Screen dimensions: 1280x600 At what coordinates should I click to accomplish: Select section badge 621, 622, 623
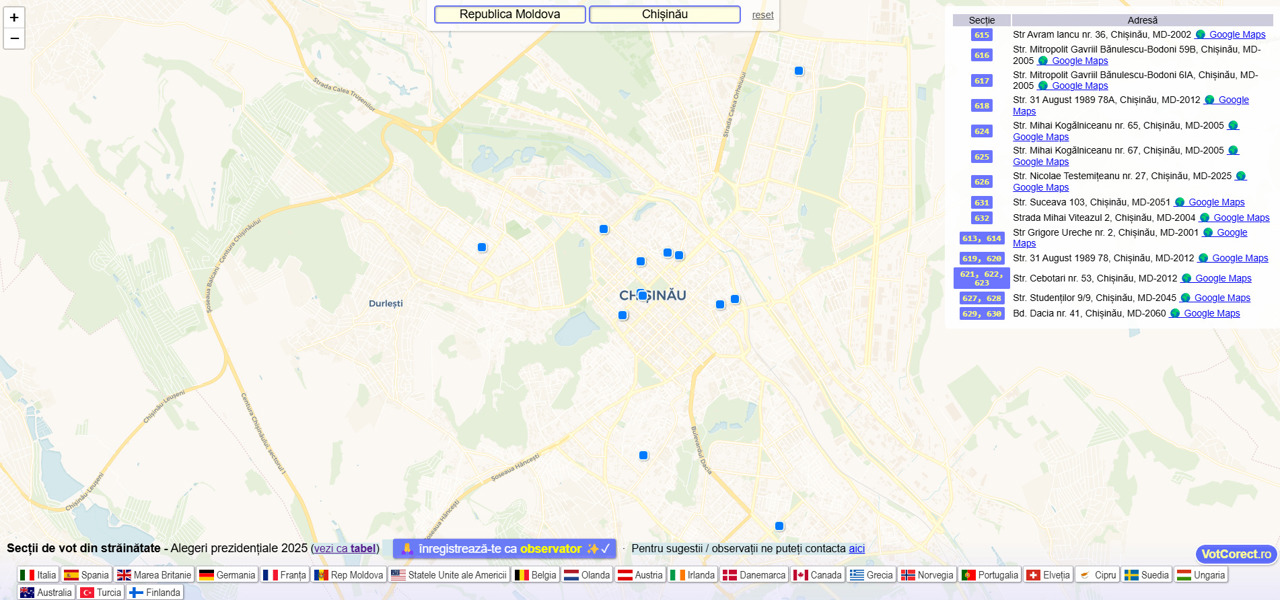click(x=982, y=278)
